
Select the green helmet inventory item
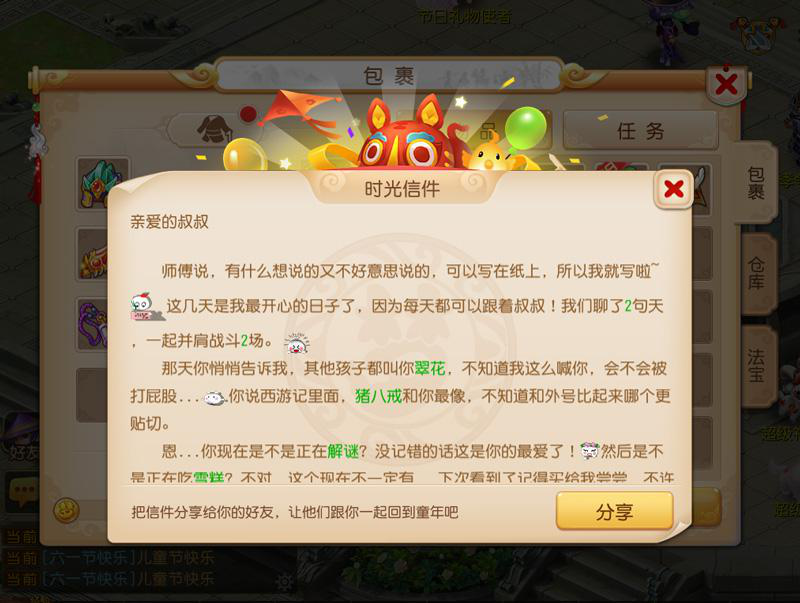pyautogui.click(x=101, y=184)
